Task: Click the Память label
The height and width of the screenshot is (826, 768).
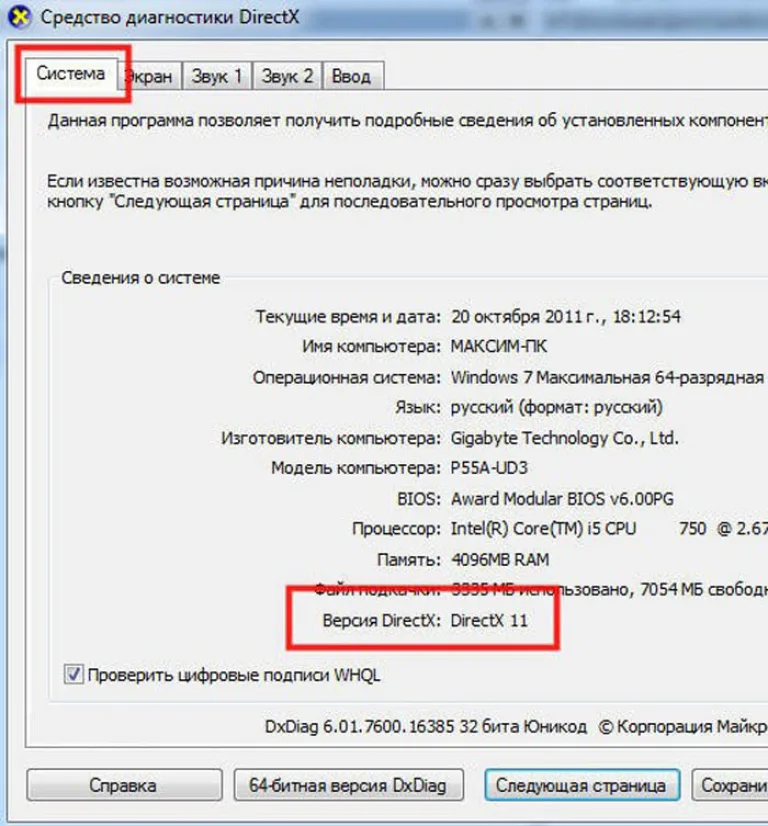Action: click(409, 559)
